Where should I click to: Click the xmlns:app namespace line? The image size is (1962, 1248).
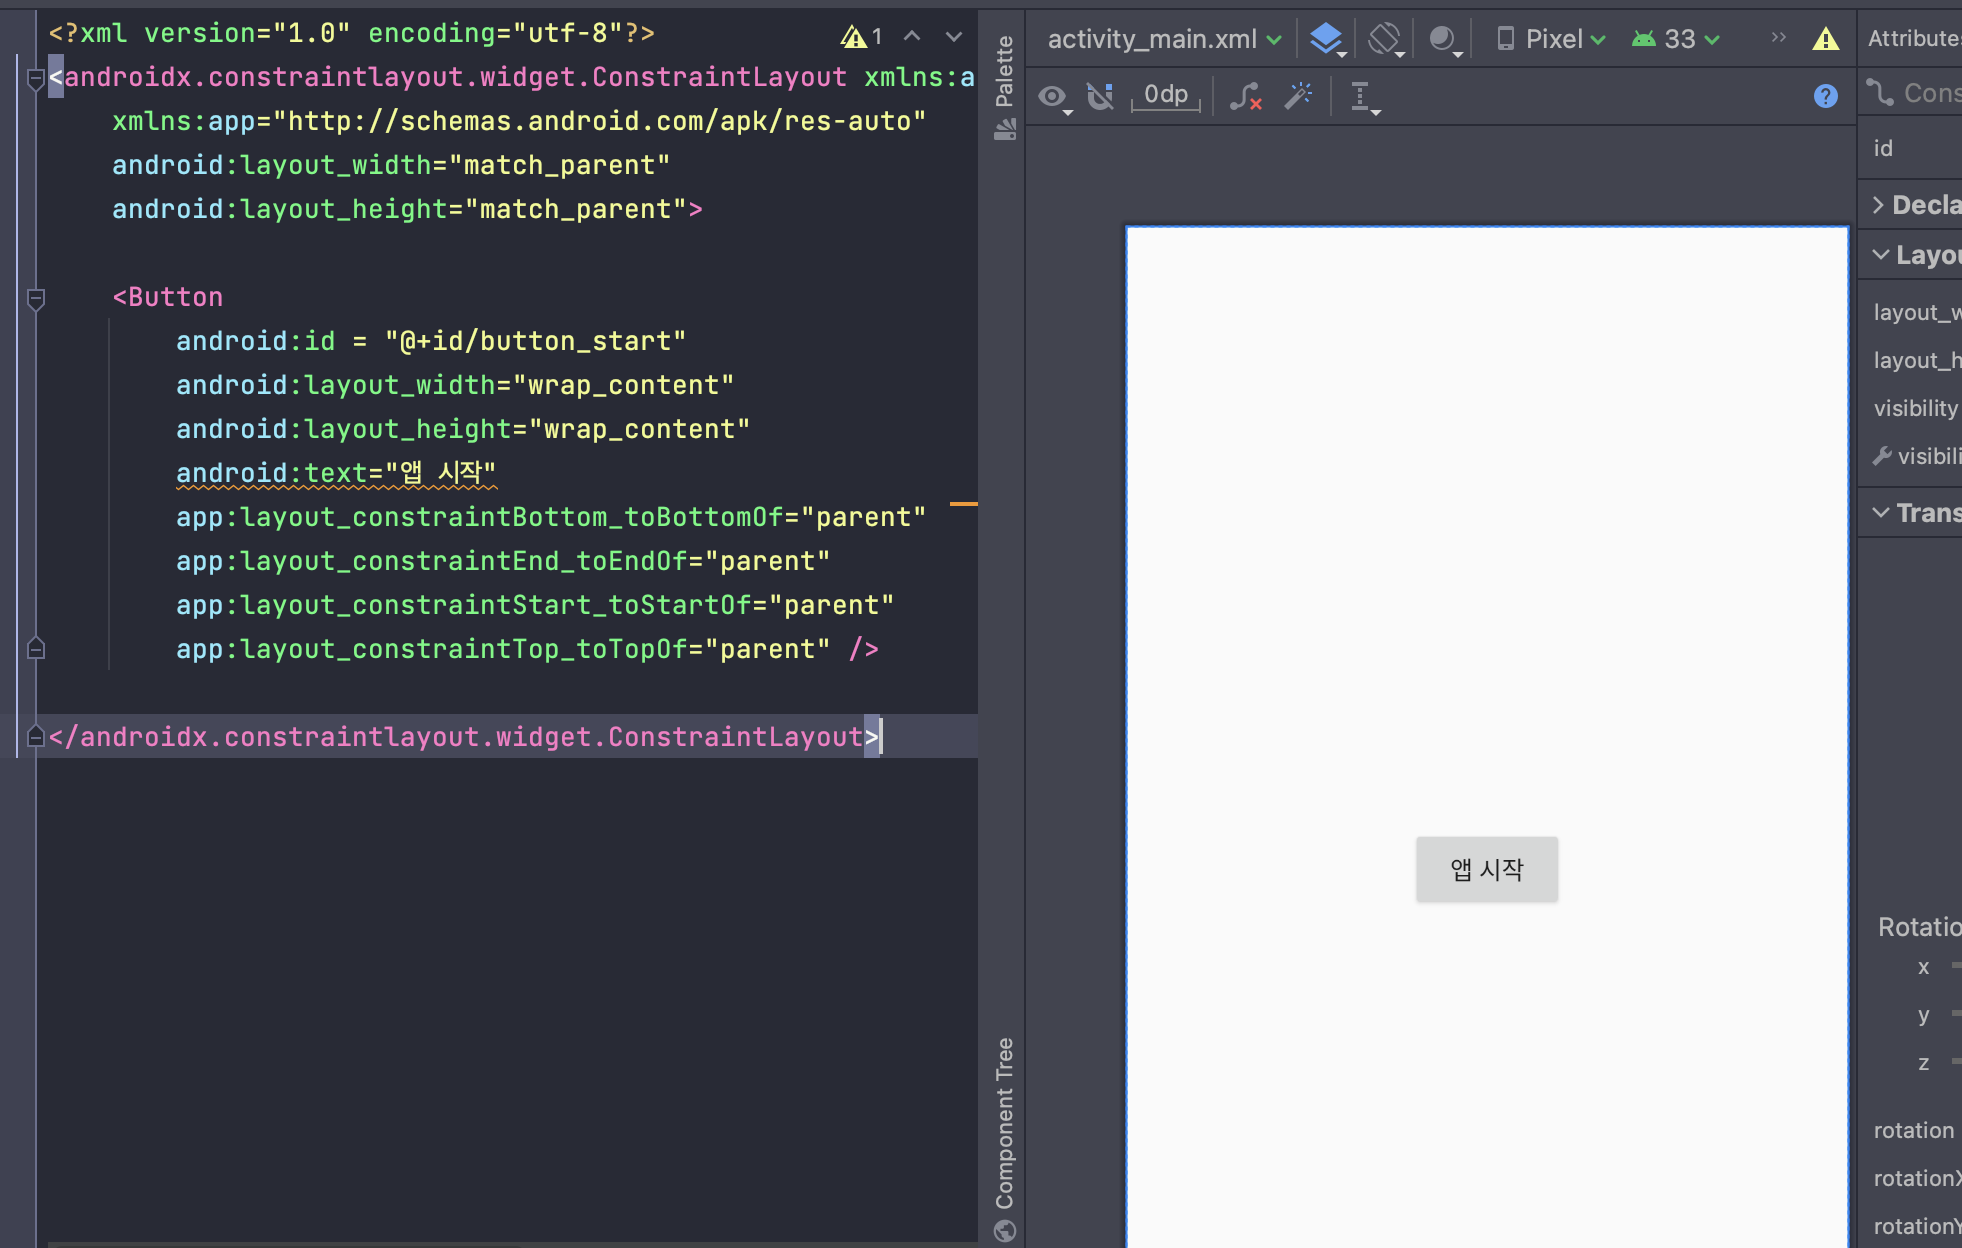(x=519, y=121)
